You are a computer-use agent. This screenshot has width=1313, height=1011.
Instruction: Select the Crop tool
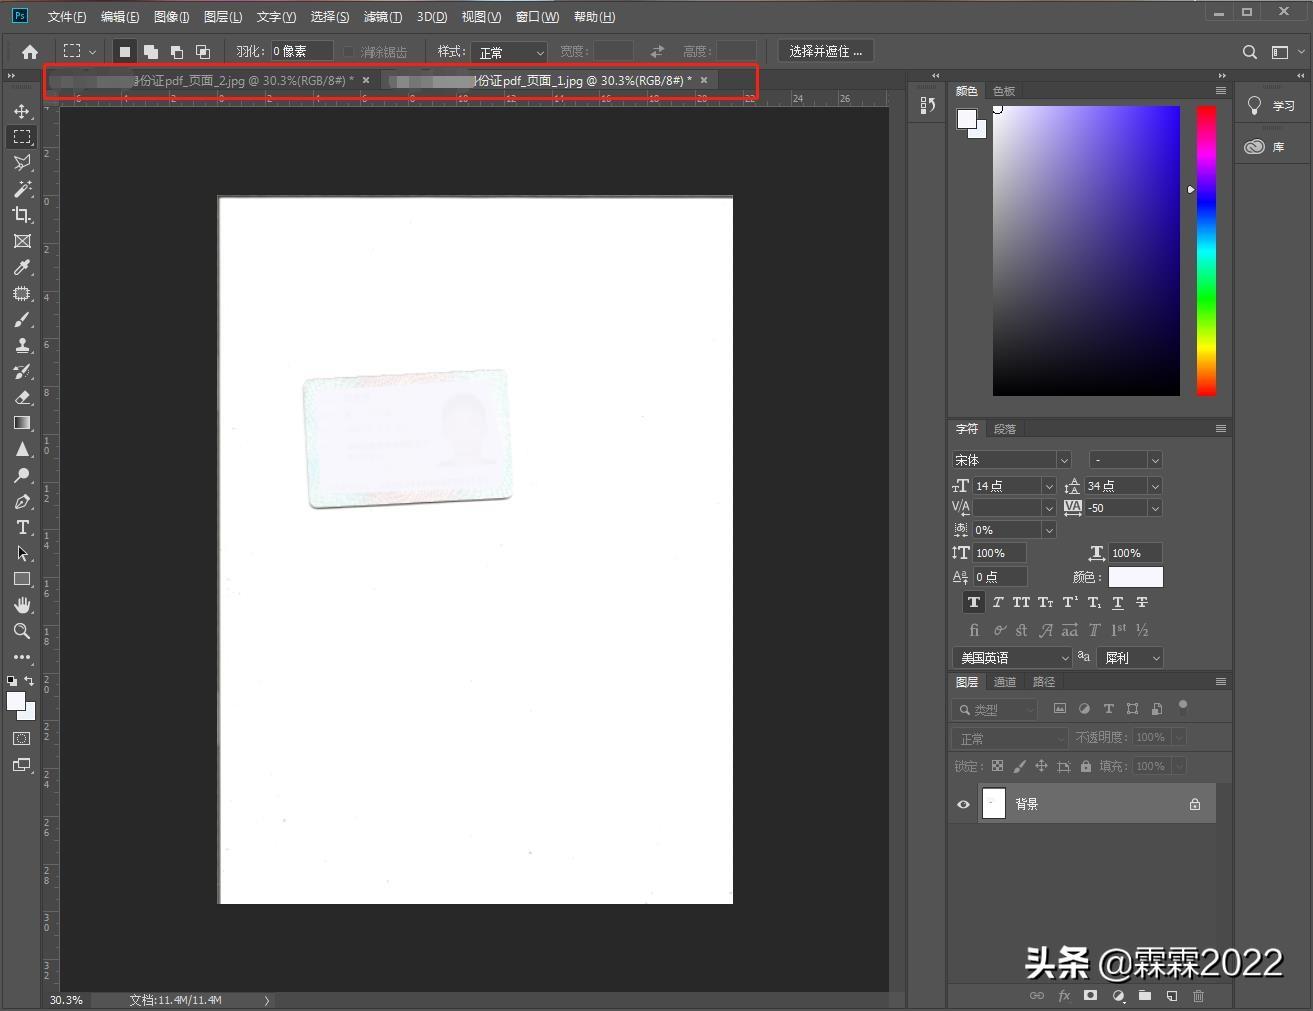[22, 215]
